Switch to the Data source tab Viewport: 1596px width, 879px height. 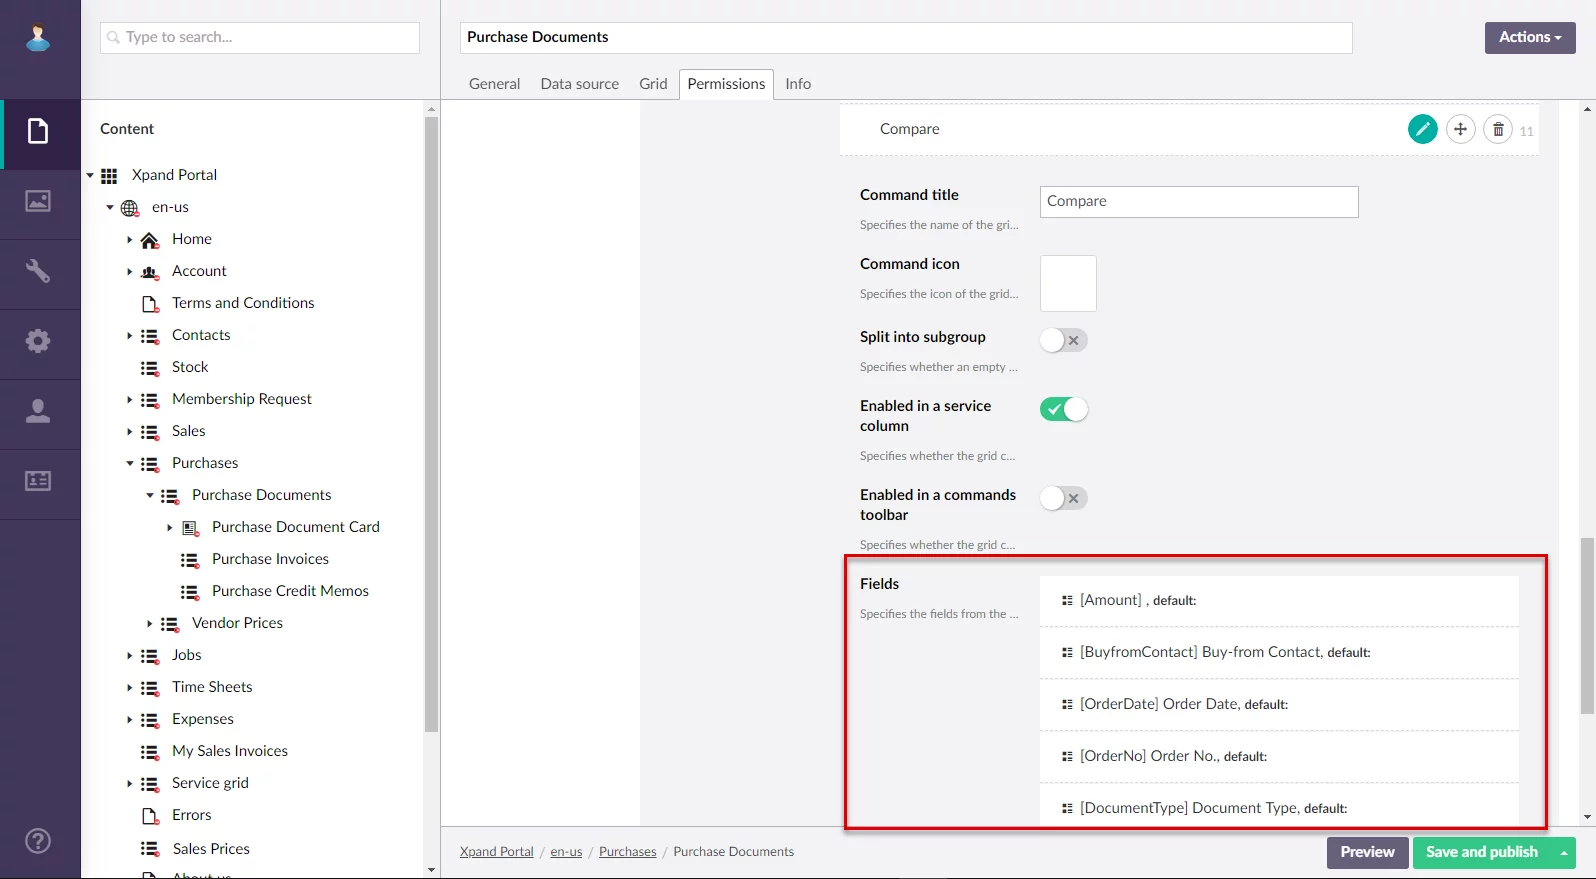(579, 84)
